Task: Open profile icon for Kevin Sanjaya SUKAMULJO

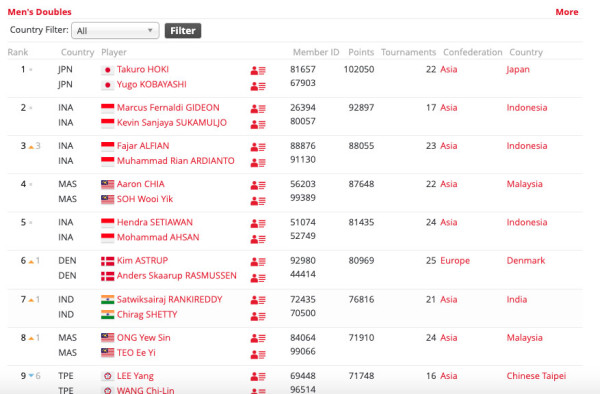Action: click(258, 124)
